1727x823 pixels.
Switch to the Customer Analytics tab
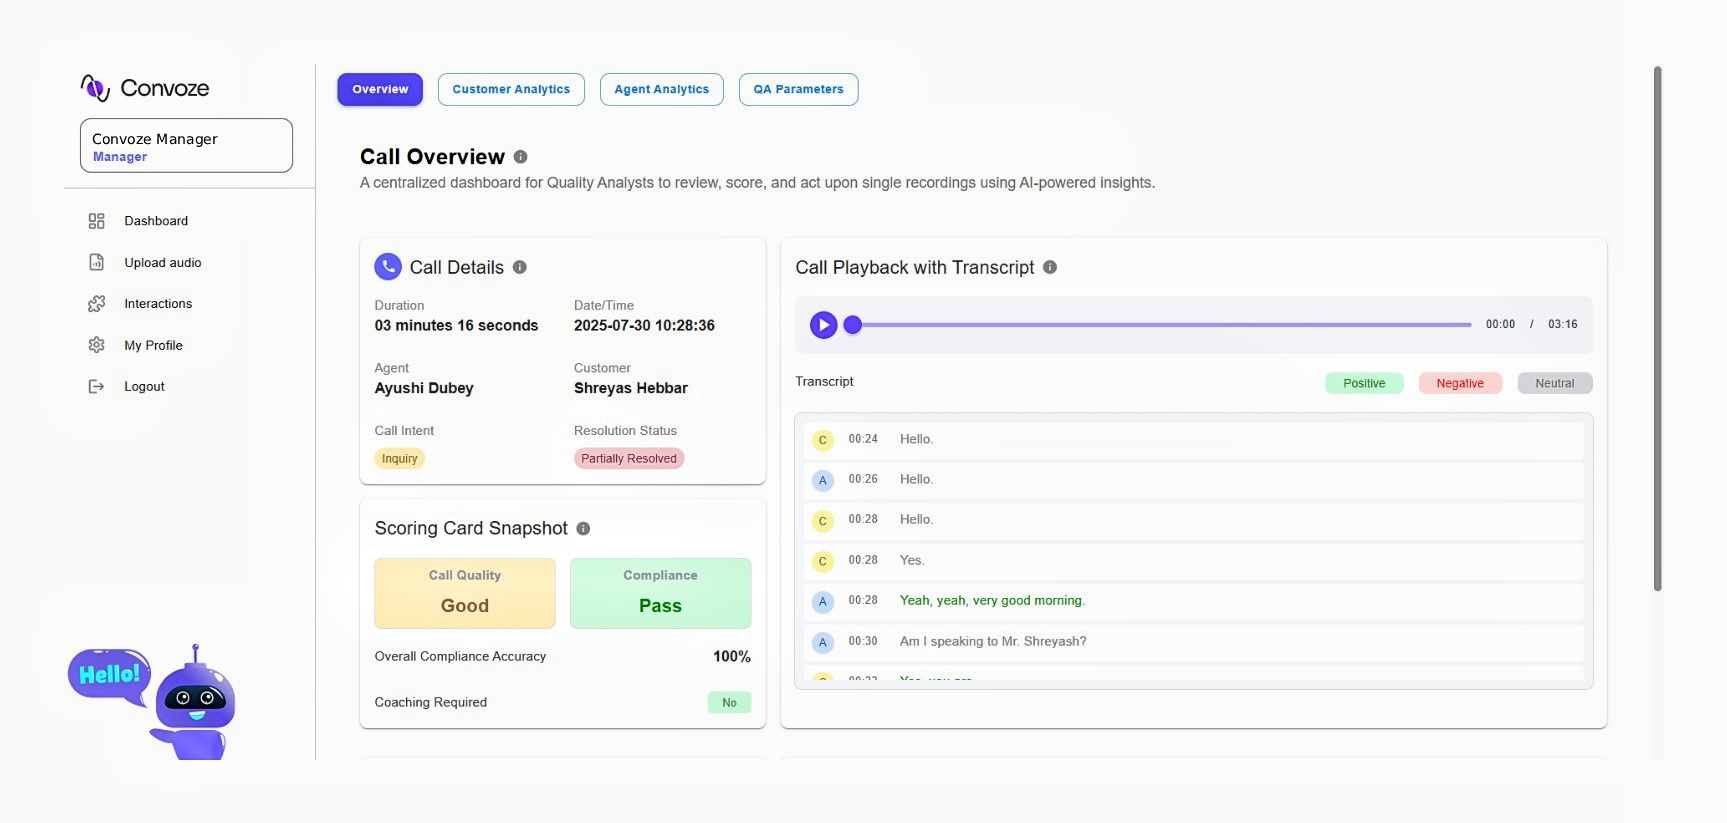click(511, 89)
